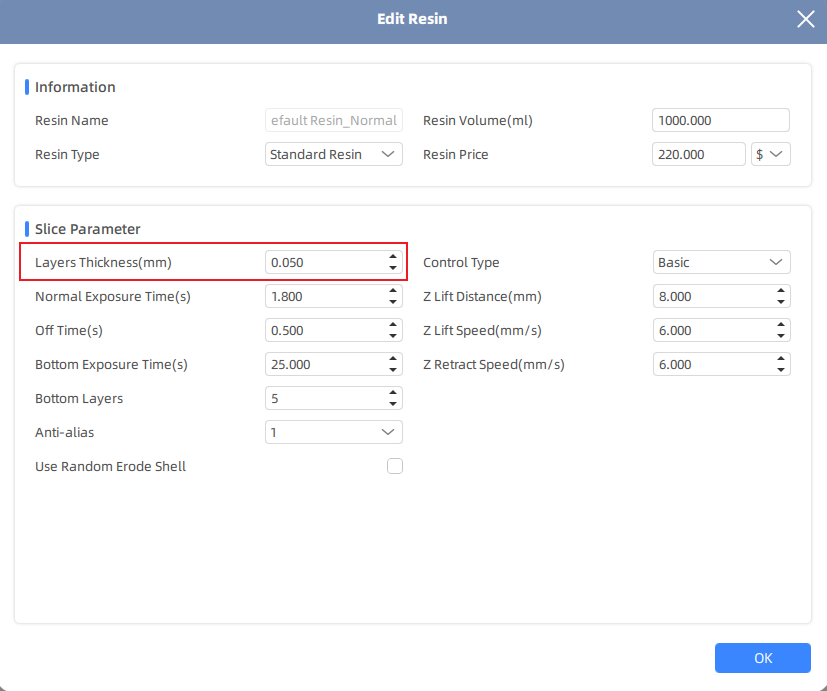Decrease Bottom Layers with down arrow
The height and width of the screenshot is (691, 827).
pyautogui.click(x=393, y=404)
